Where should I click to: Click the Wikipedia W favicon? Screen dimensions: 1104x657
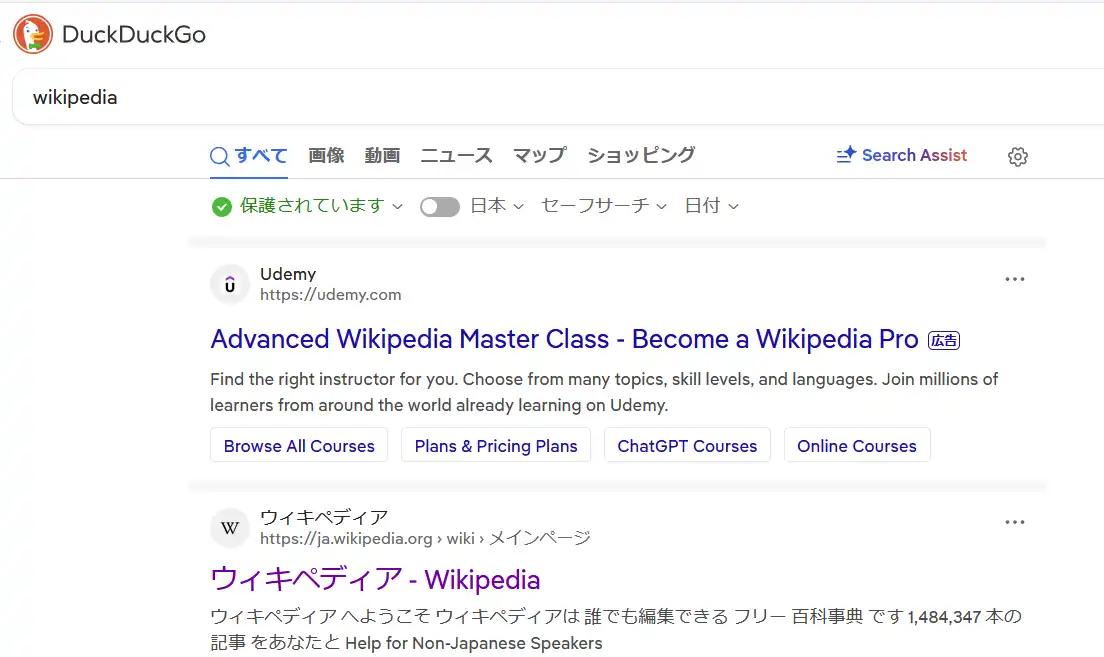click(x=230, y=528)
